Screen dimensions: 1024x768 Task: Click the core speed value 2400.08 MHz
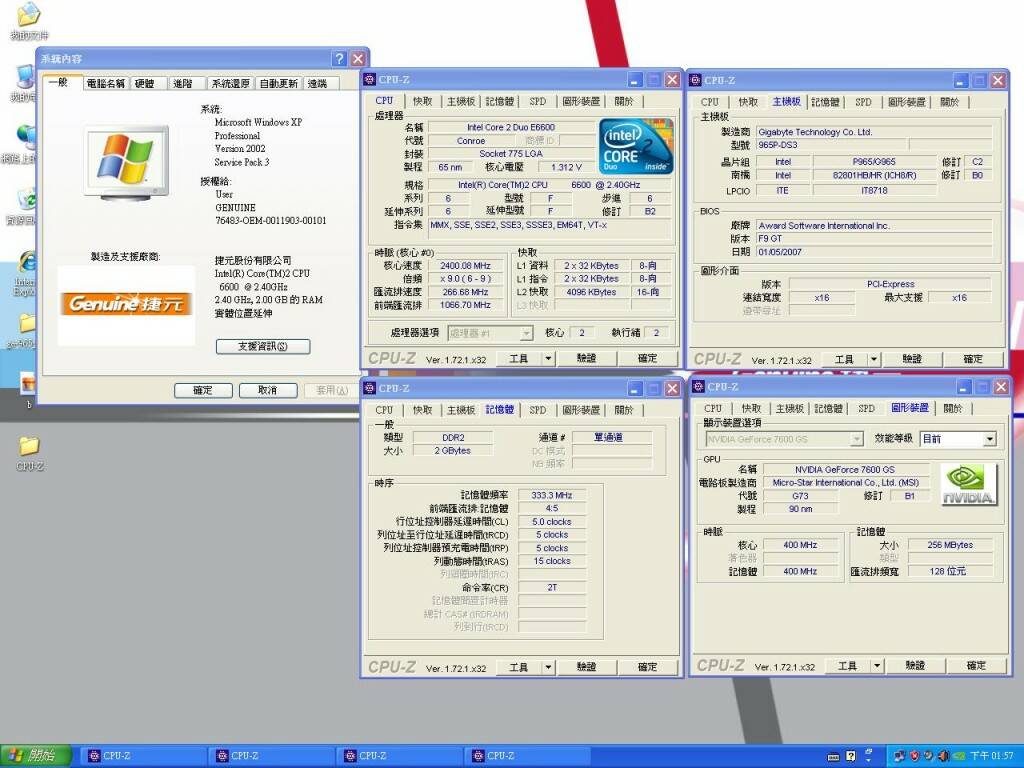[465, 266]
